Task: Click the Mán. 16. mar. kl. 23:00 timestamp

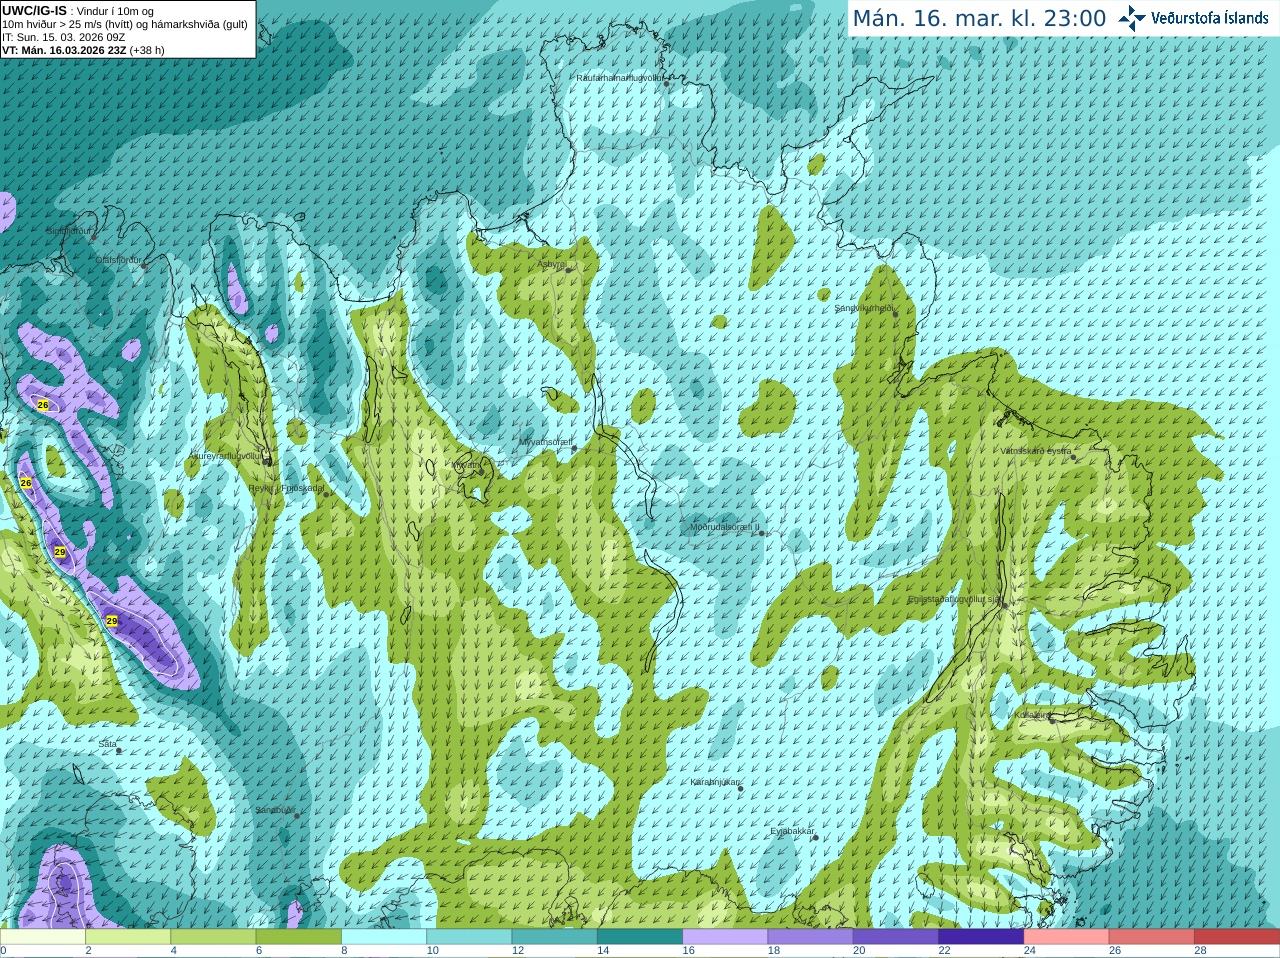Action: [x=979, y=19]
